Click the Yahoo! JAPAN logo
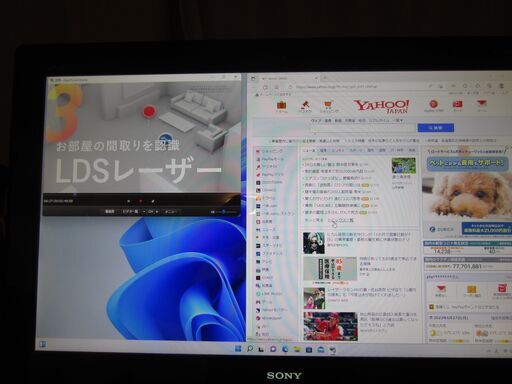 tap(382, 106)
